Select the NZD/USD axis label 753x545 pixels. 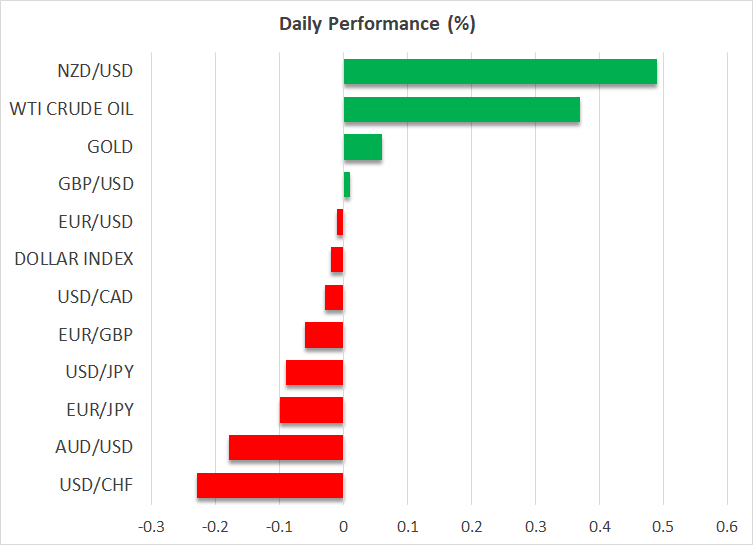[x=94, y=72]
